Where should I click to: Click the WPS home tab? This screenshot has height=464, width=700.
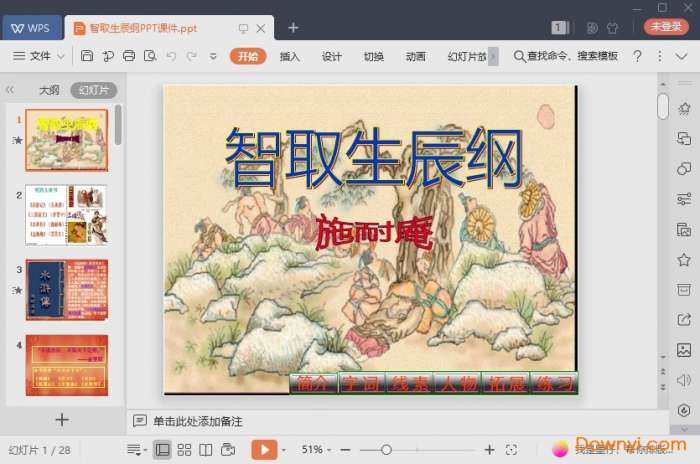tap(31, 28)
